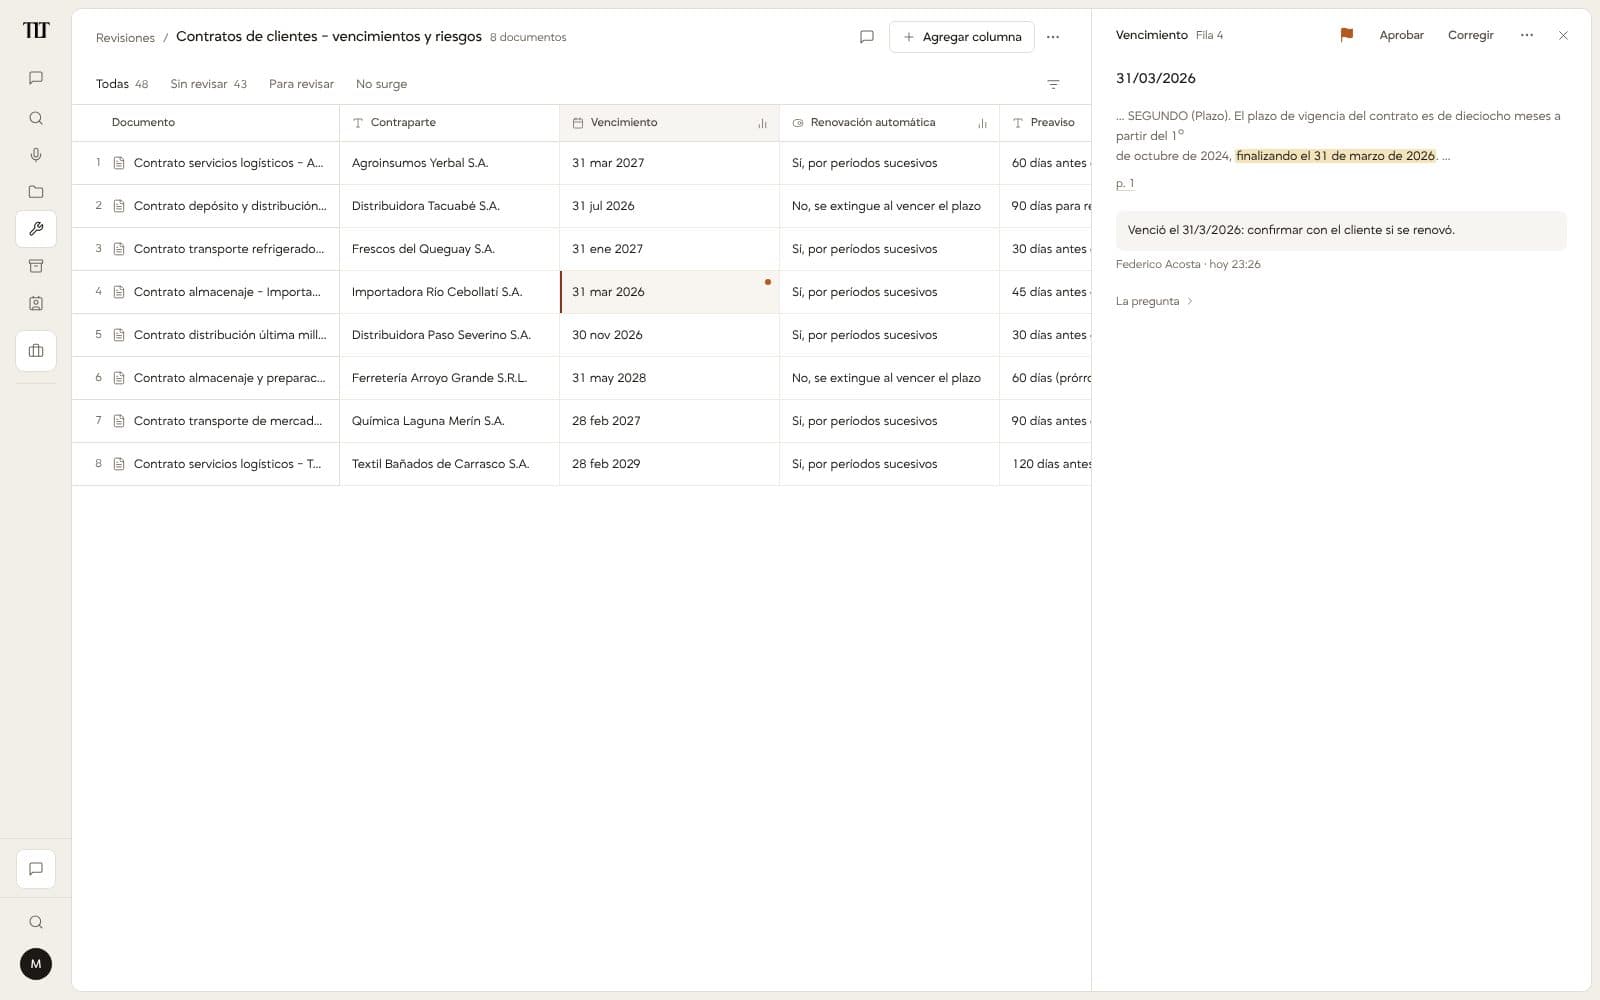This screenshot has width=1600, height=1000.
Task: Open the three-dots menu in detail panel
Action: coord(1527,35)
